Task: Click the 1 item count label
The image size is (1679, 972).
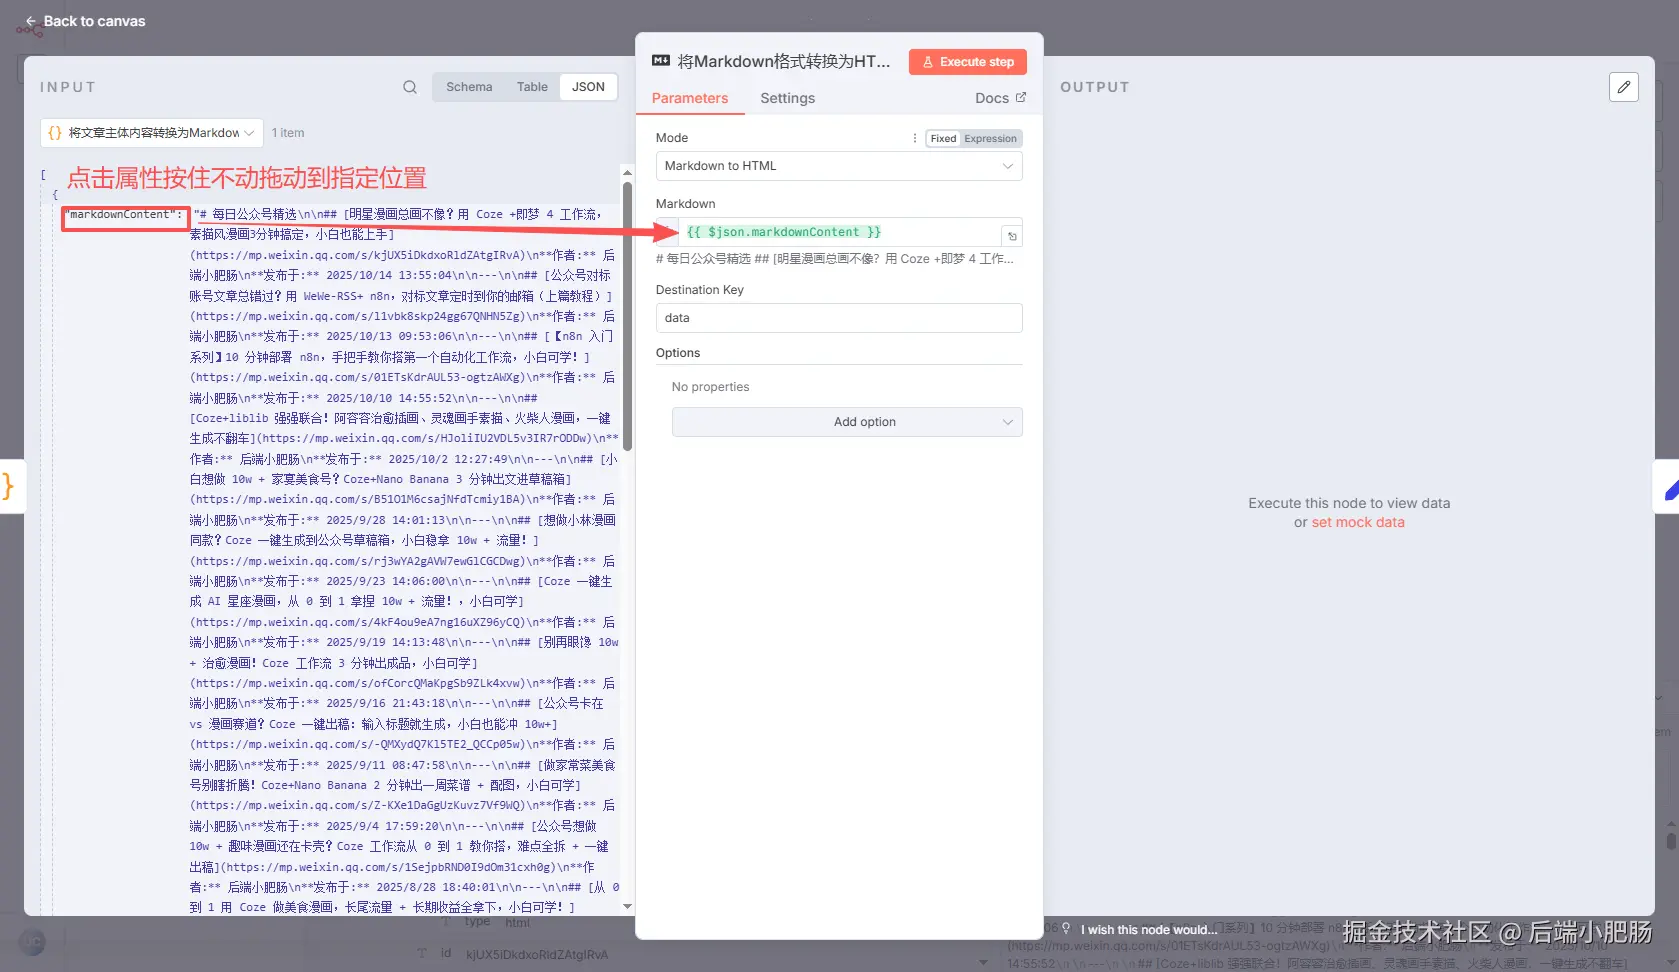Action: coord(288,133)
